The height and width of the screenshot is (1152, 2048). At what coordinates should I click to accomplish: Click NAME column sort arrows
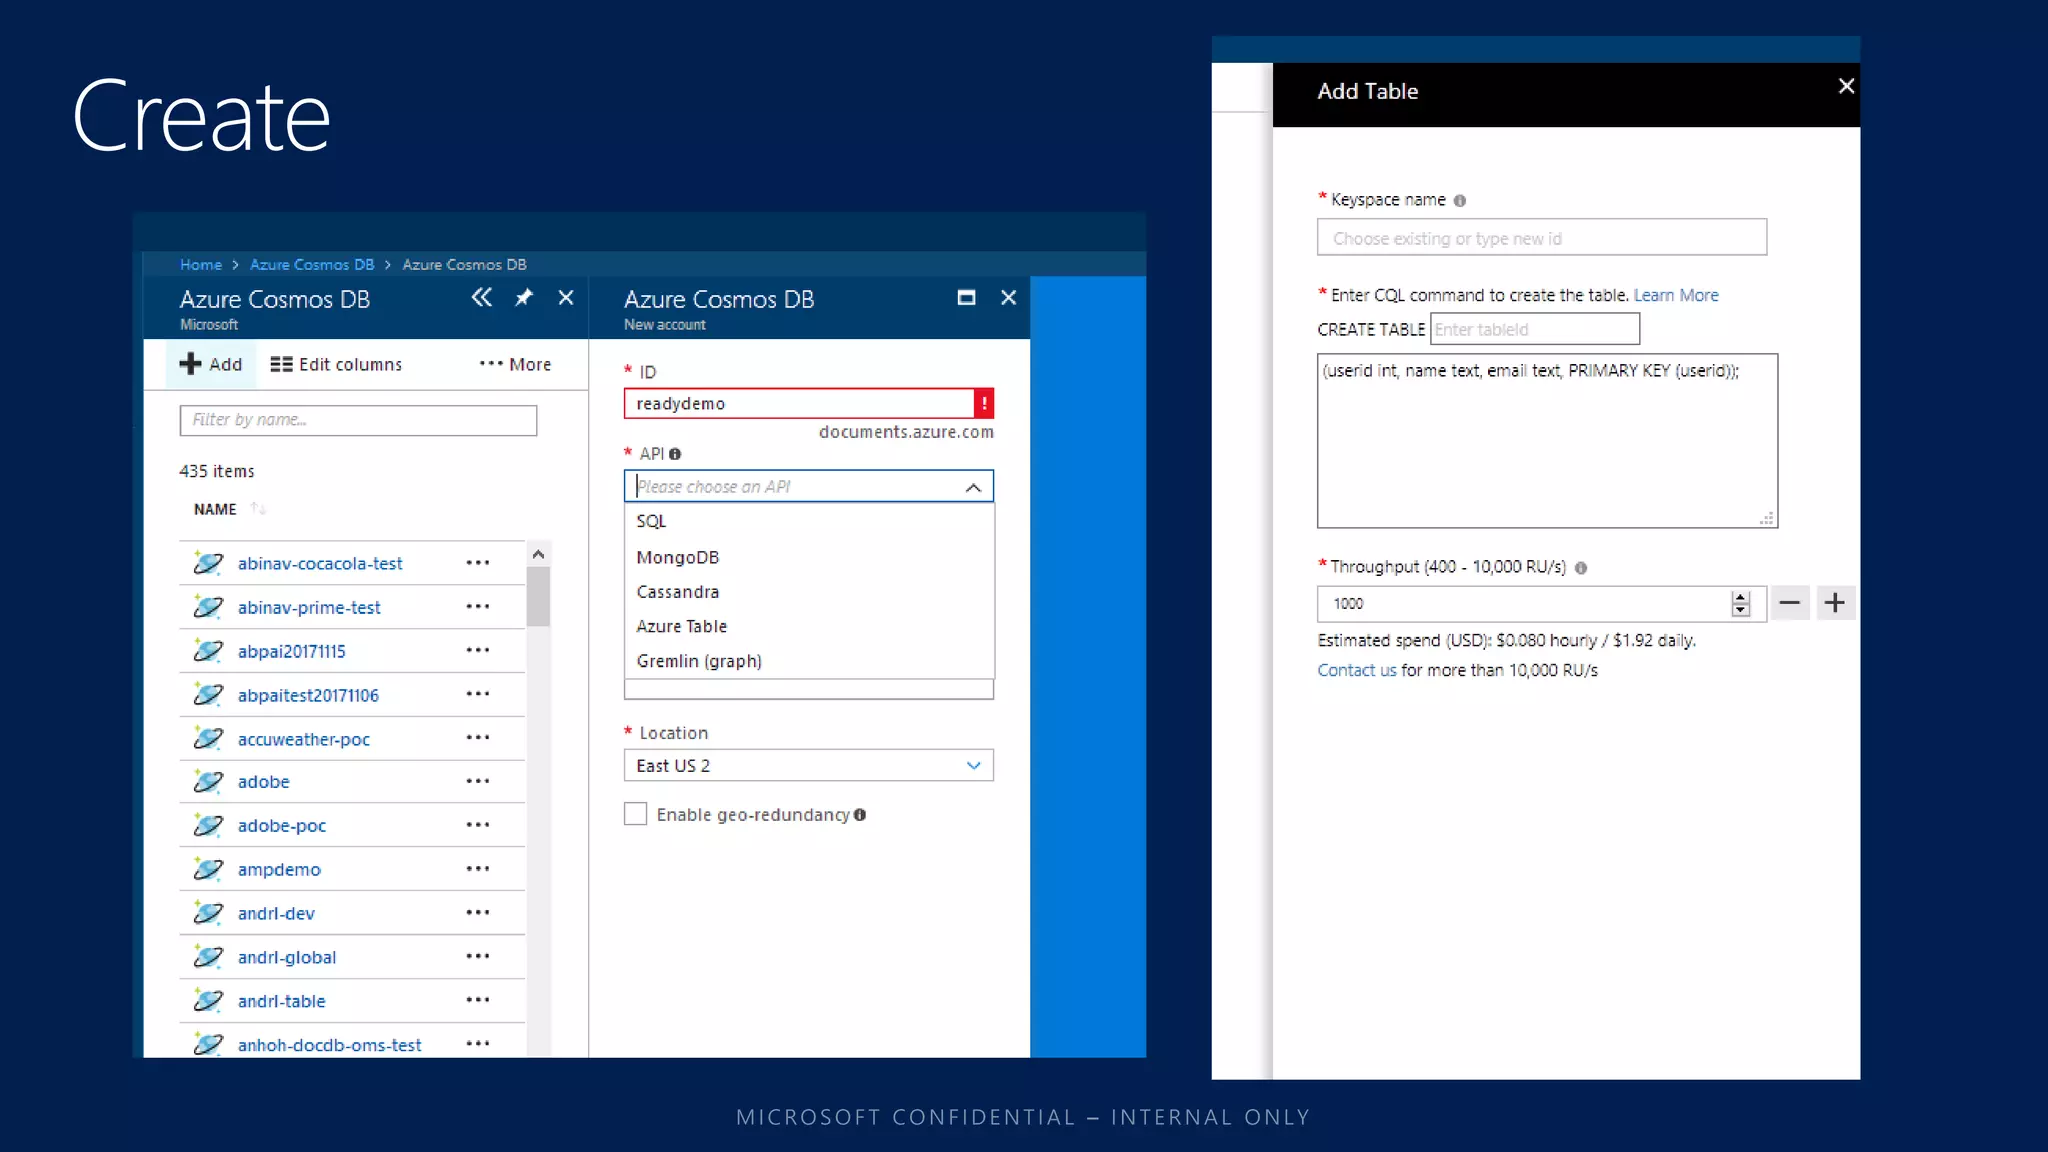pos(259,509)
